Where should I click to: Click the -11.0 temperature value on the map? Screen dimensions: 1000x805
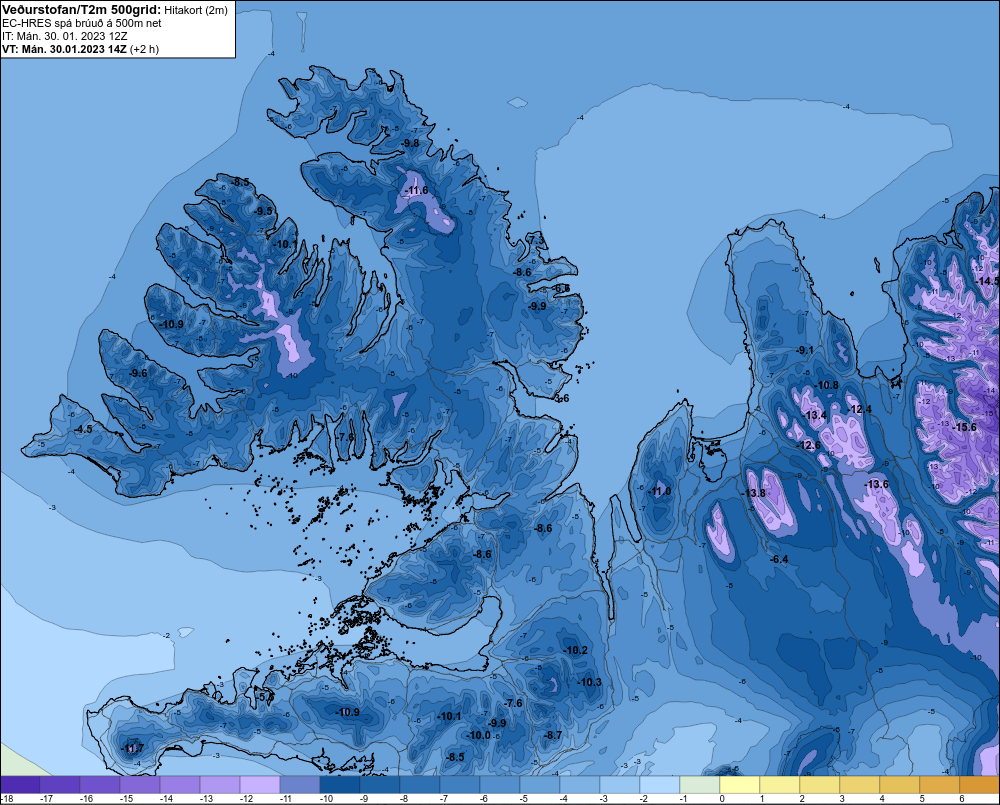pyautogui.click(x=659, y=491)
